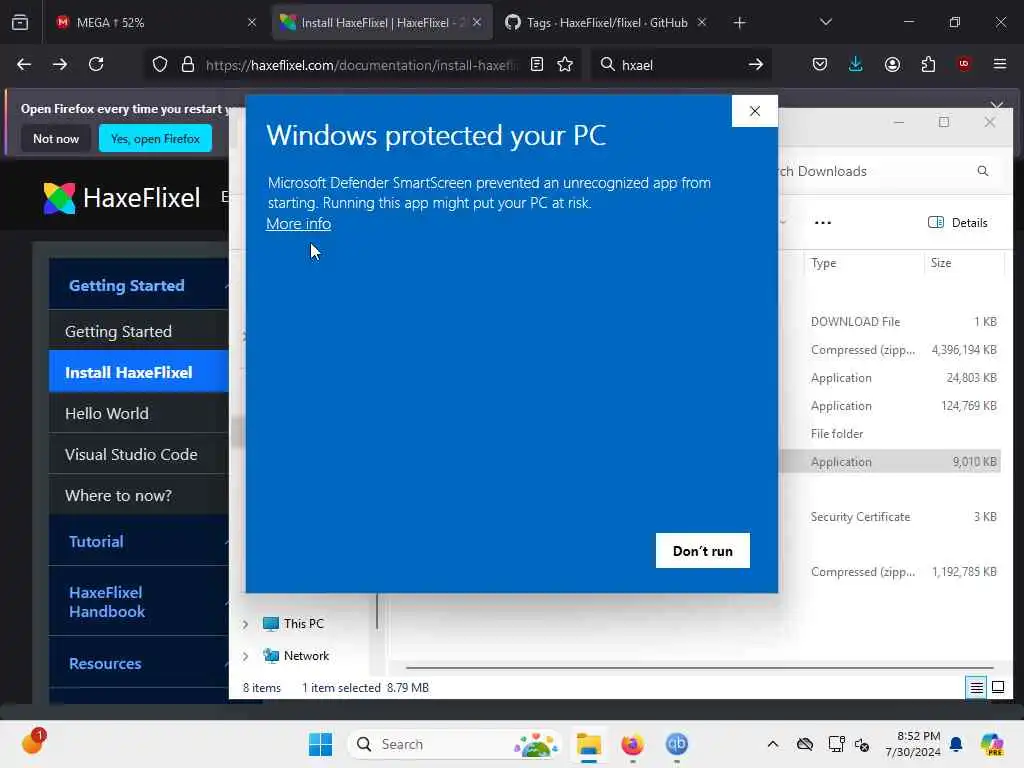1024x768 pixels.
Task: Select the 9,010 KB Application row
Action: click(x=889, y=462)
